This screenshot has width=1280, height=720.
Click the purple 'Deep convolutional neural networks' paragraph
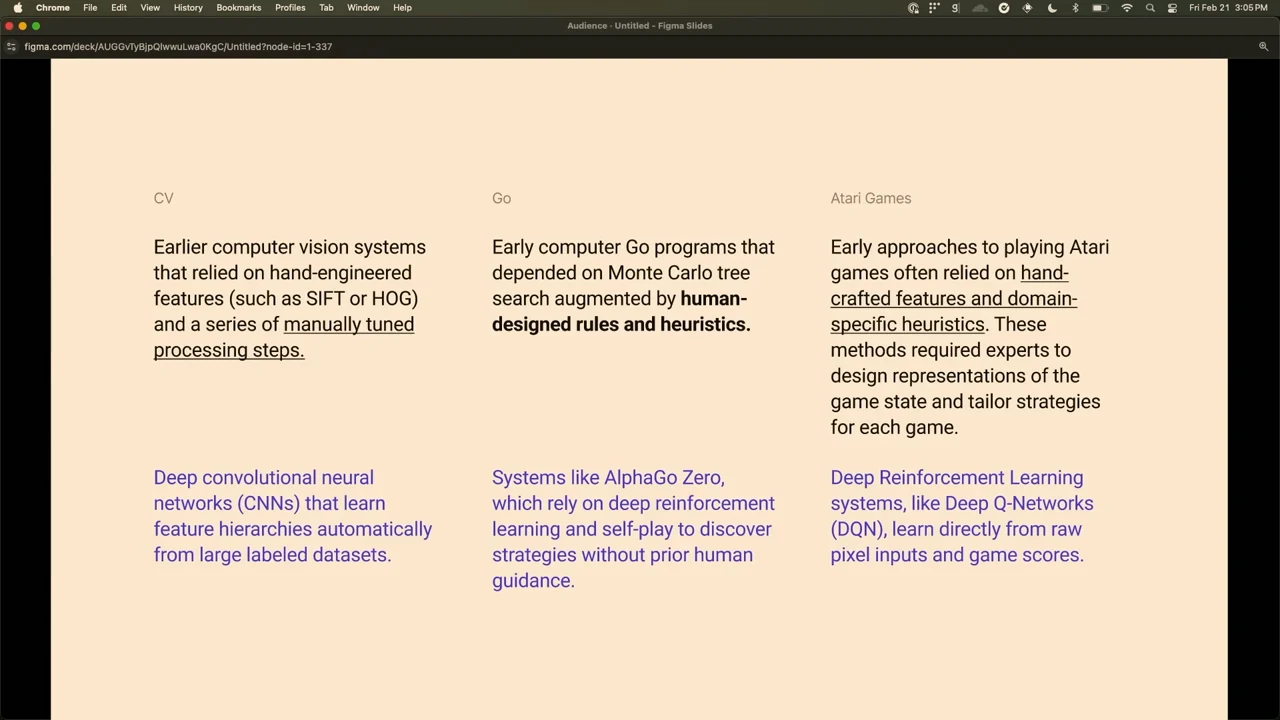pyautogui.click(x=293, y=516)
